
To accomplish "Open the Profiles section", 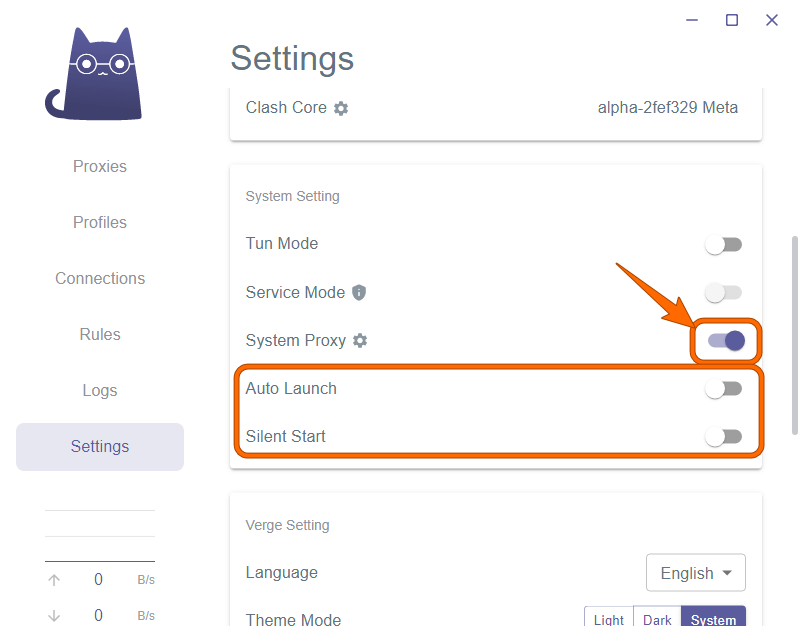I will (x=100, y=223).
